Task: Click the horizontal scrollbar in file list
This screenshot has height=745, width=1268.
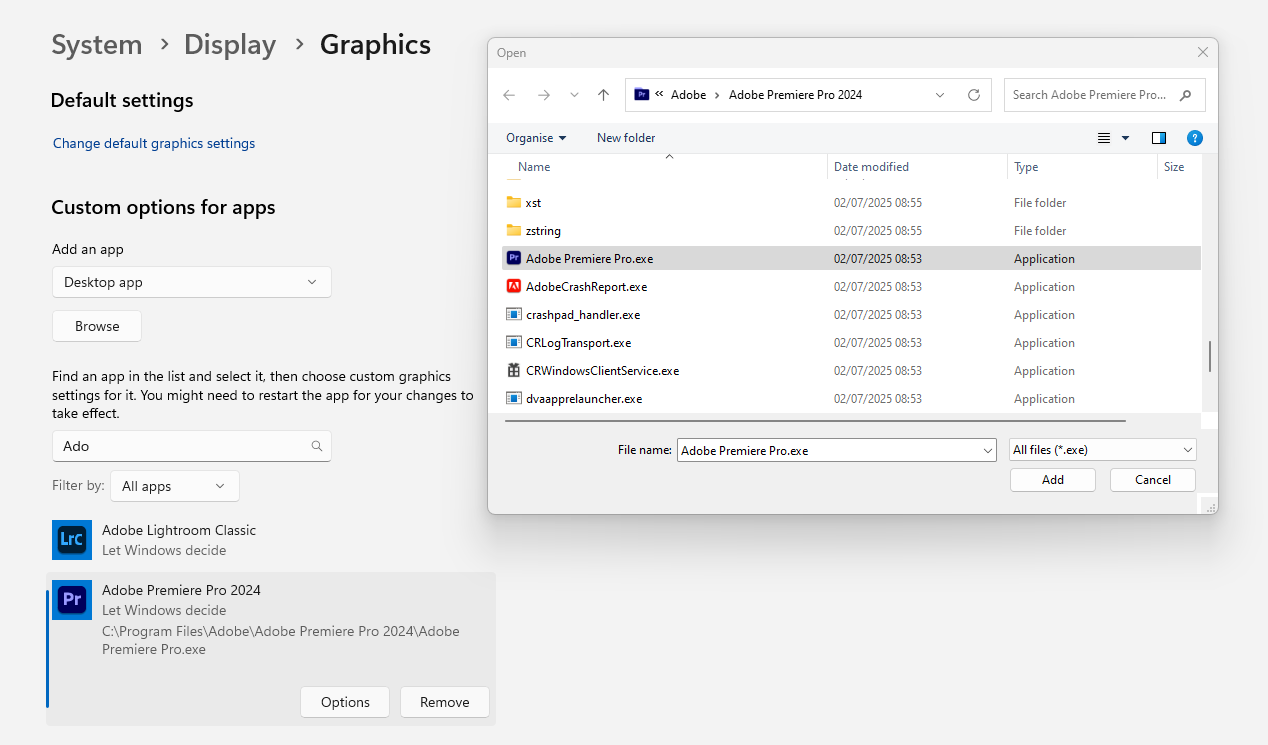Action: [815, 421]
